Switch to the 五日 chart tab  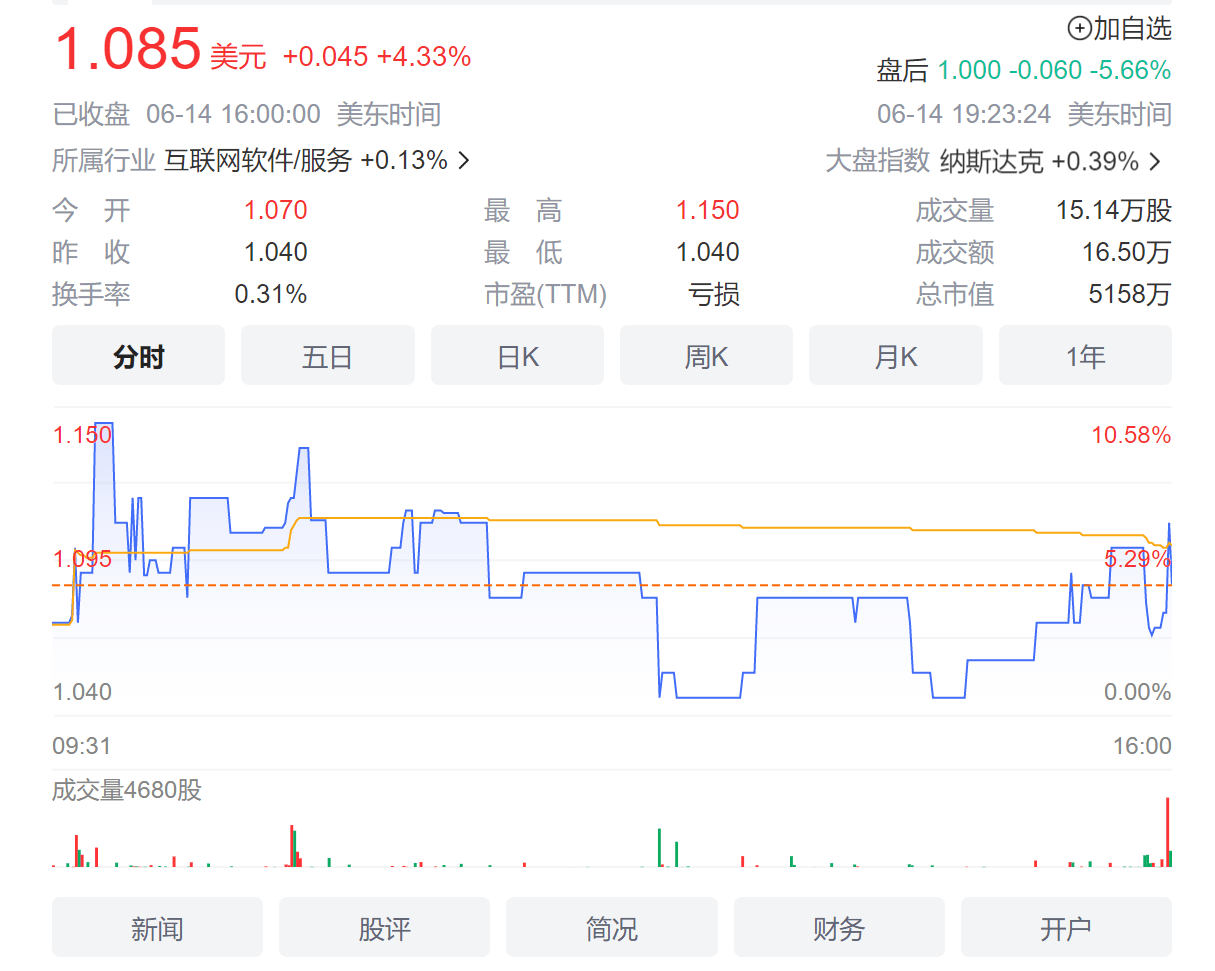coord(327,356)
